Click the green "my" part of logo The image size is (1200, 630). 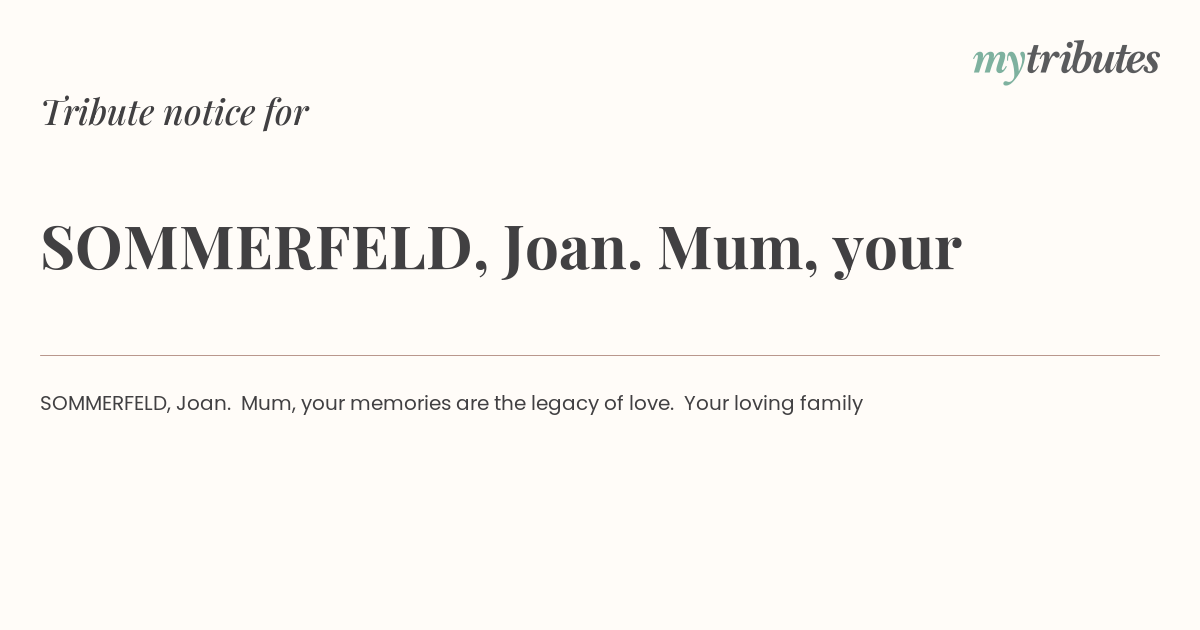[998, 64]
